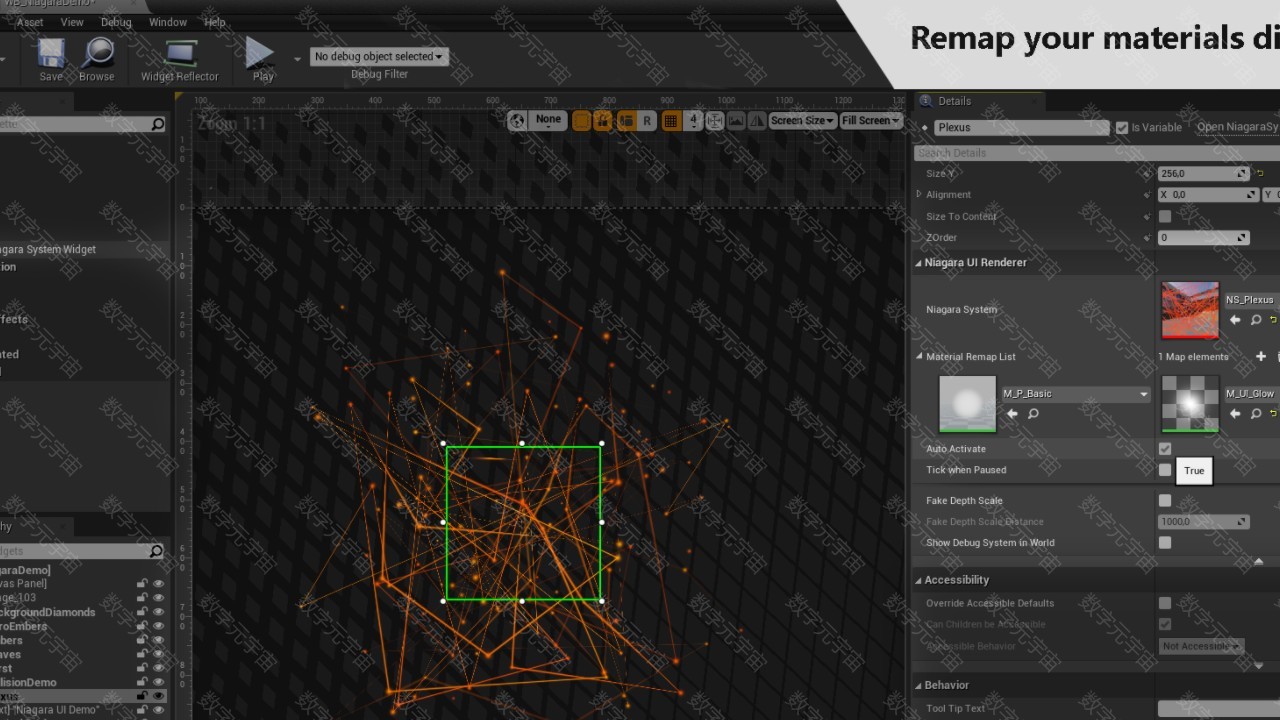Click the Open Niagara System button
Viewport: 1280px width, 720px height.
tap(1237, 127)
